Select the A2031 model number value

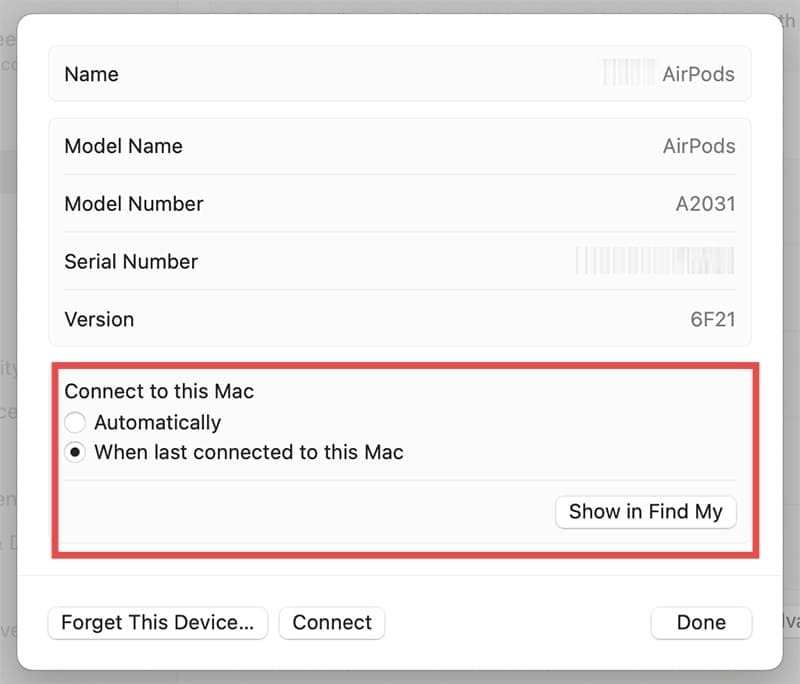[705, 204]
